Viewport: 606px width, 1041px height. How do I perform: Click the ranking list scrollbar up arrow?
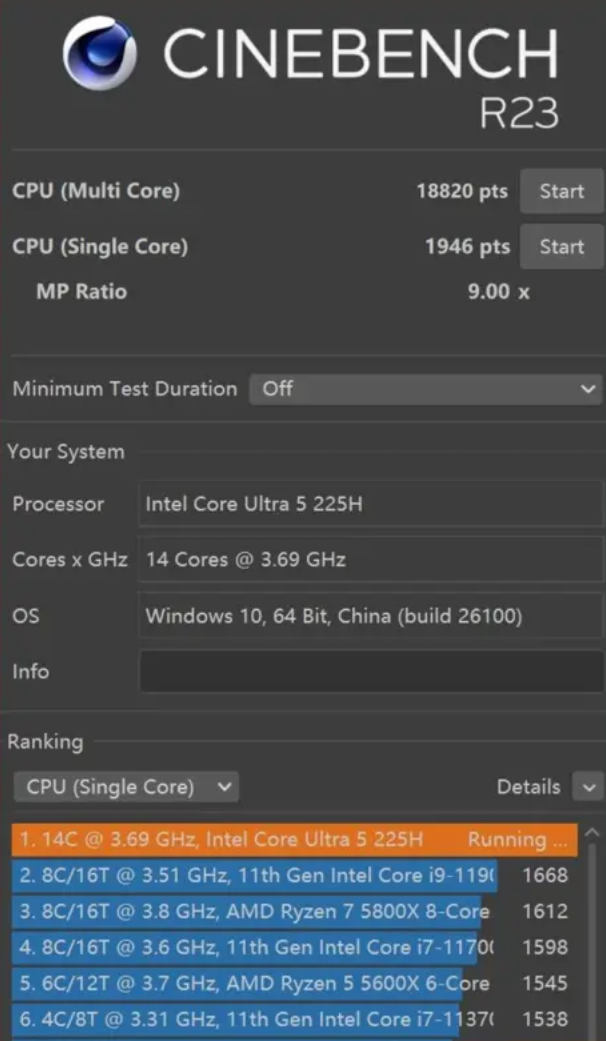coord(592,832)
